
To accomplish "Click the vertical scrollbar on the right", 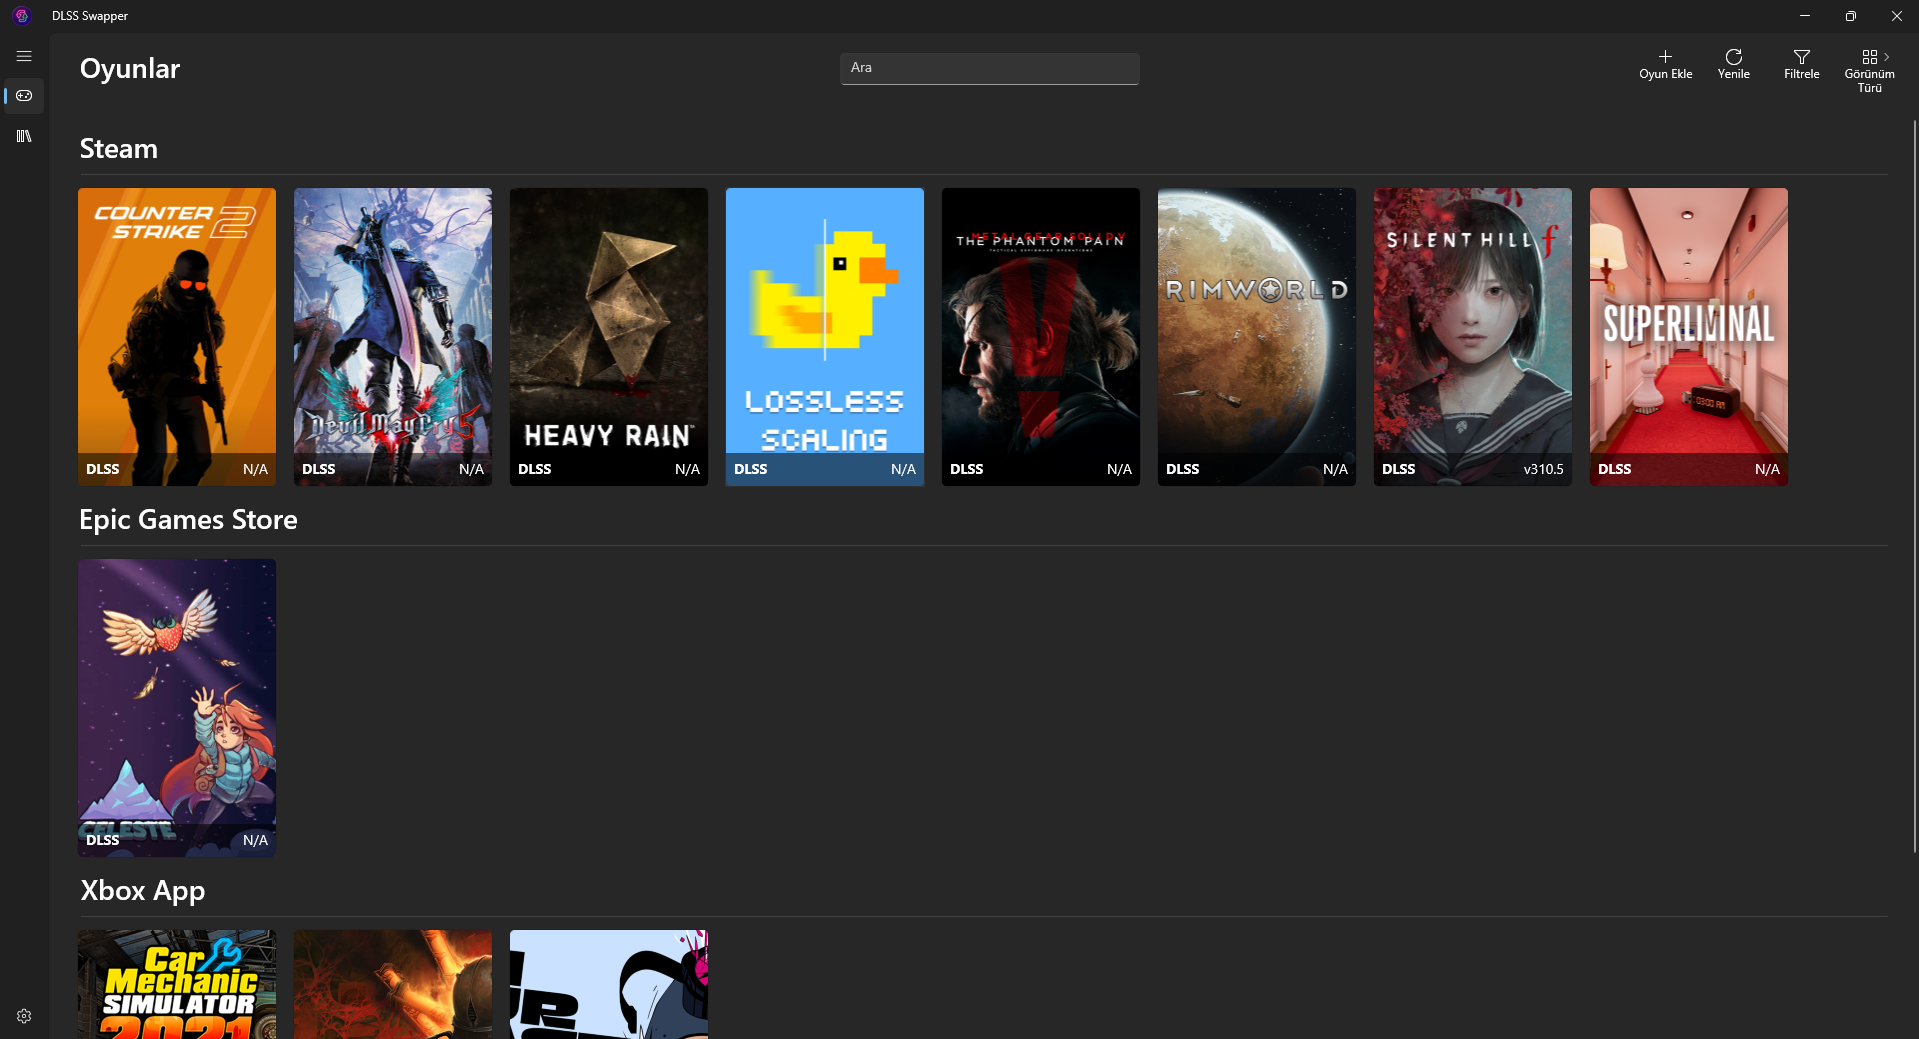I will coord(1914,485).
